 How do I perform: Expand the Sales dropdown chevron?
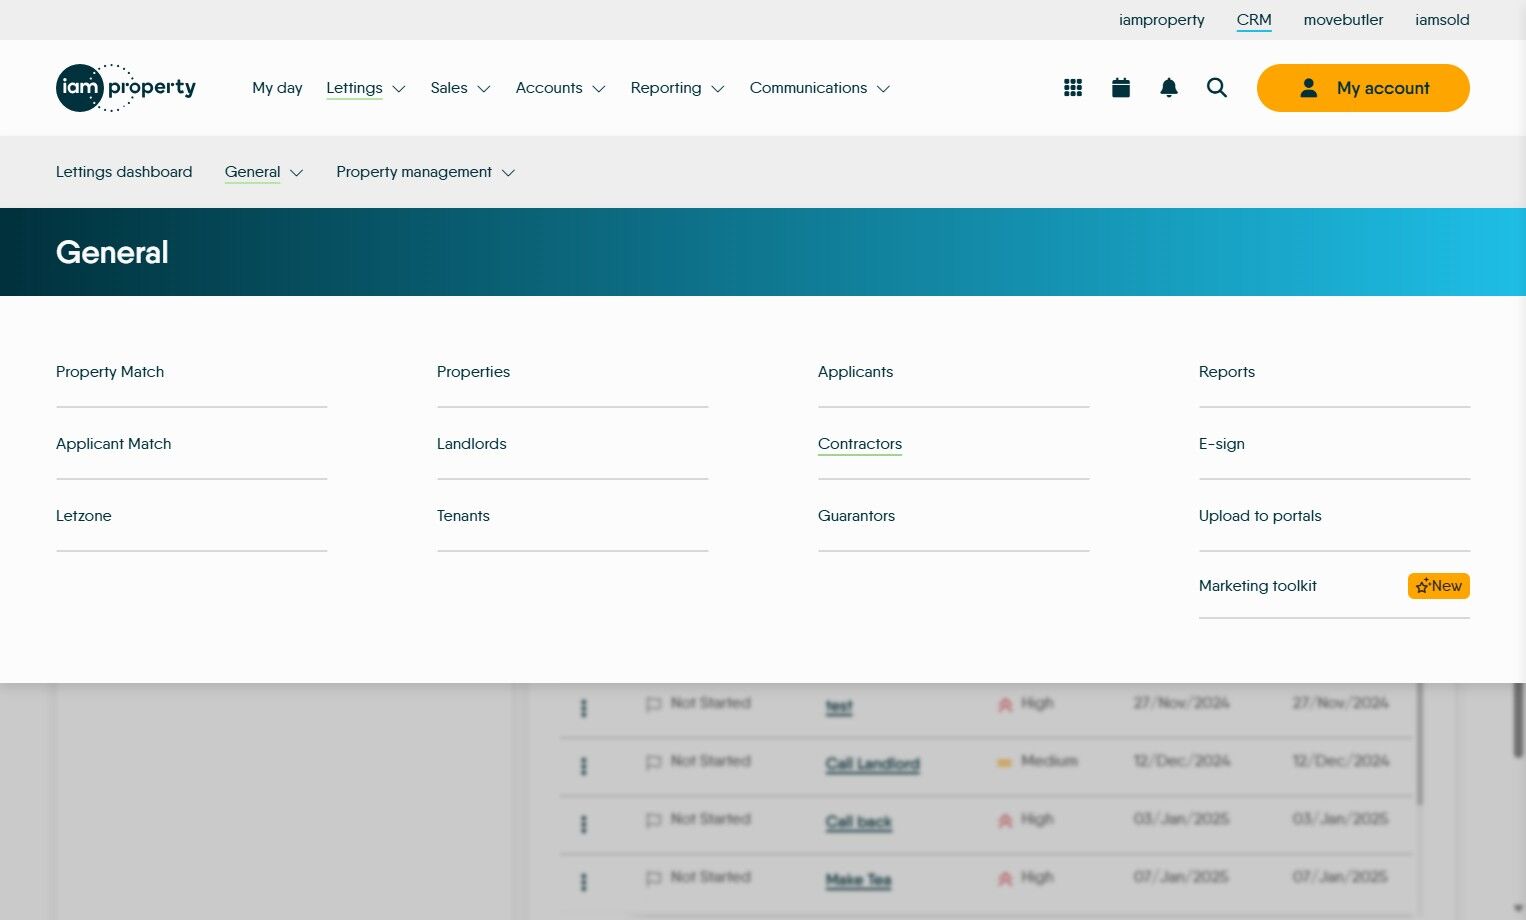tap(484, 89)
